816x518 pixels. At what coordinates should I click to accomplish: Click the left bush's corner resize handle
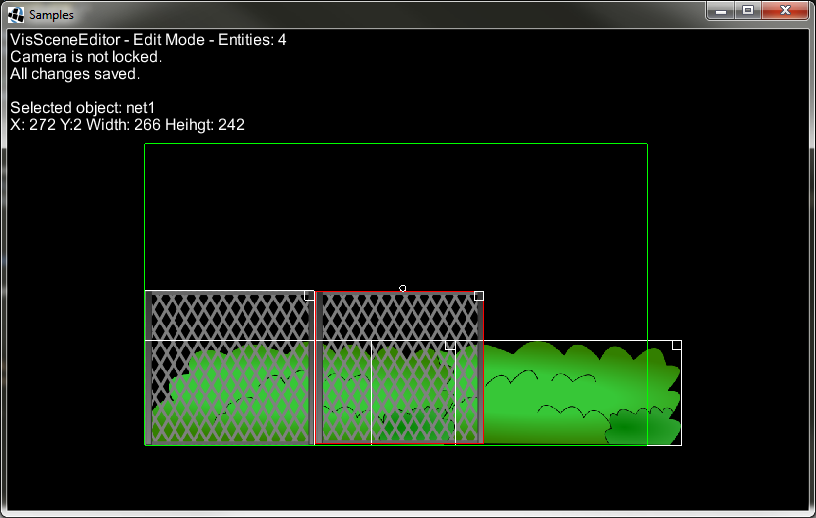450,345
